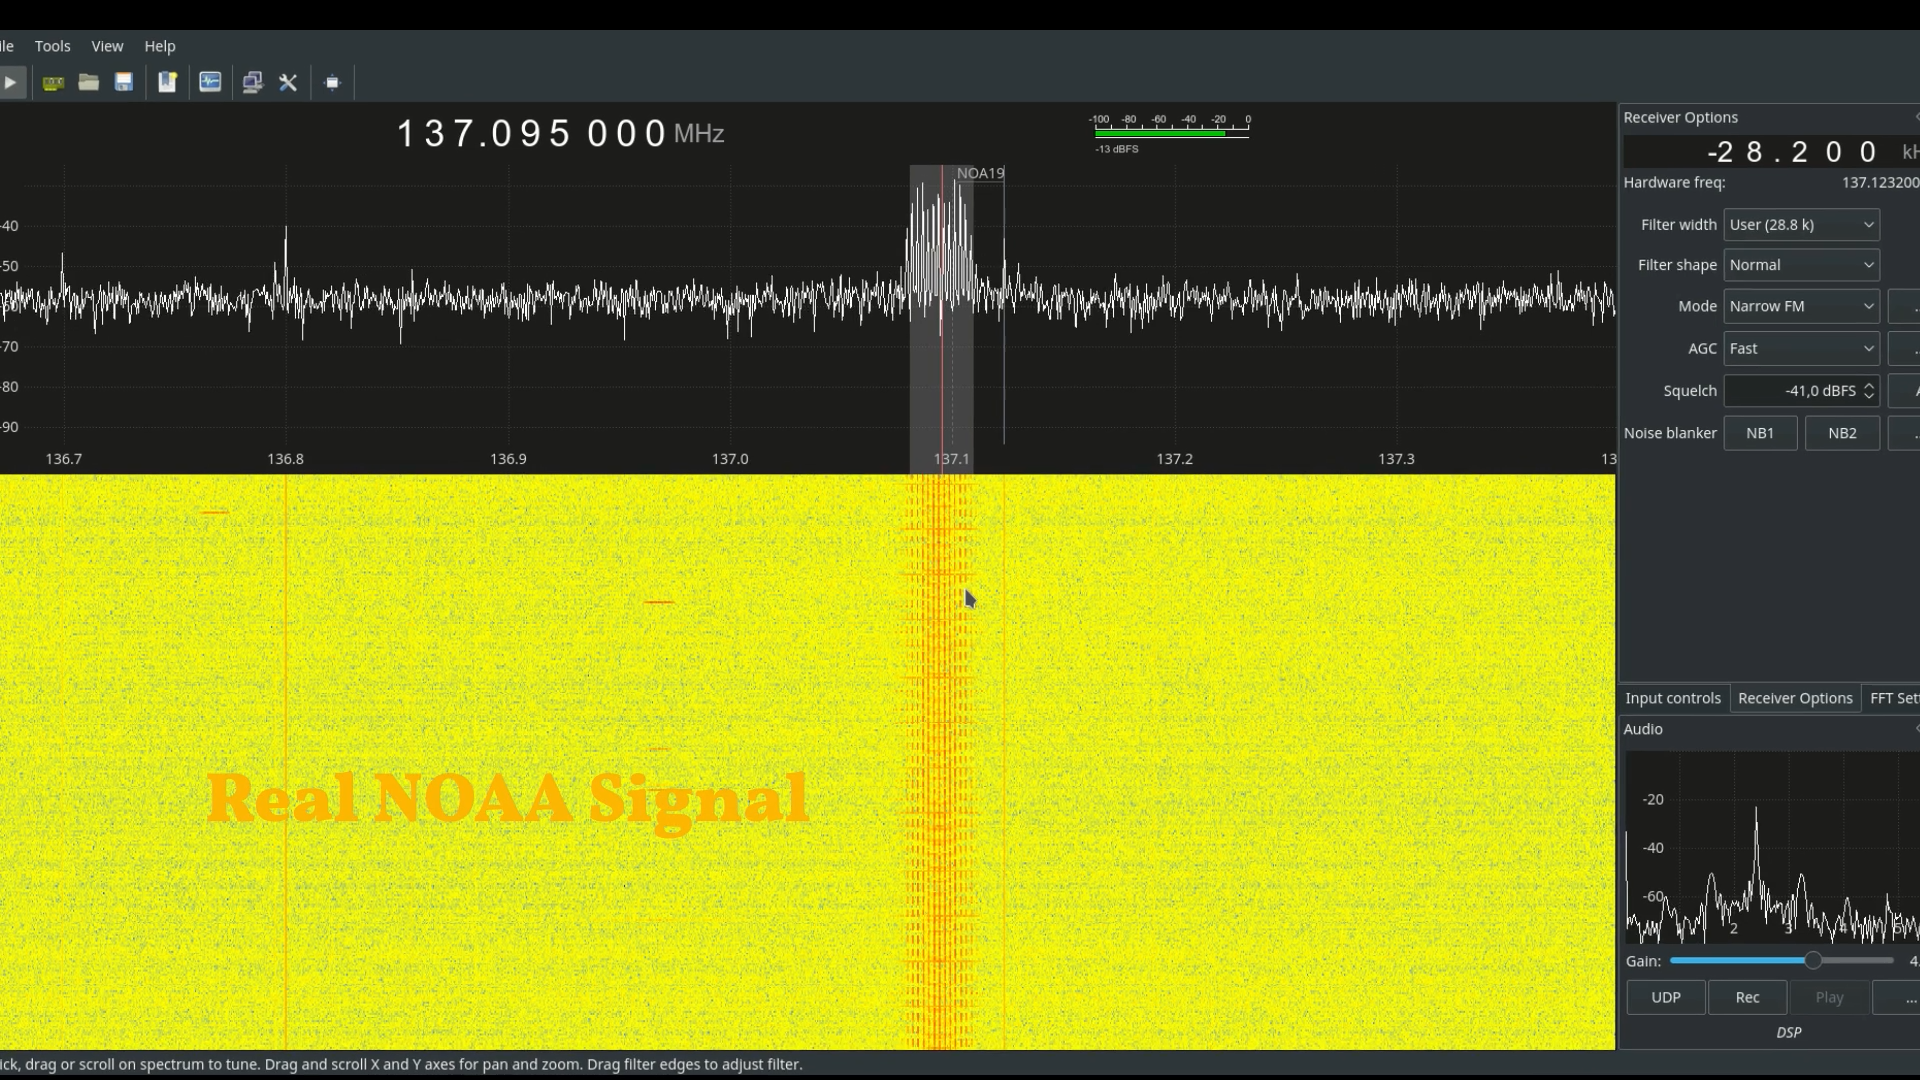Click the Squelch level stepper arrows
The image size is (1920, 1080).
tap(1868, 391)
